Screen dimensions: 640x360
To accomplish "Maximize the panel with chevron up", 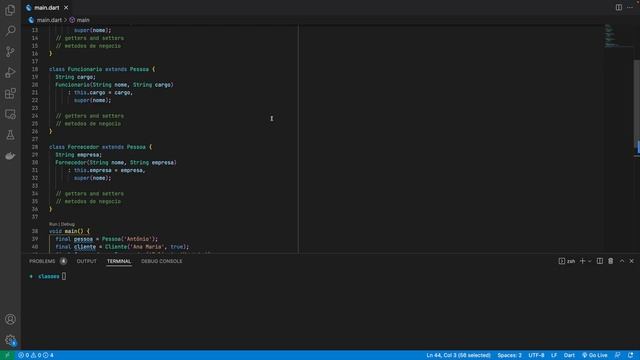I will coord(622,261).
